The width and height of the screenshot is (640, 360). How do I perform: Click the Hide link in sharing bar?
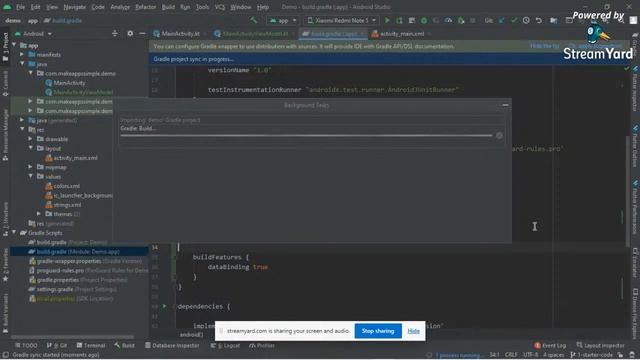pyautogui.click(x=413, y=331)
